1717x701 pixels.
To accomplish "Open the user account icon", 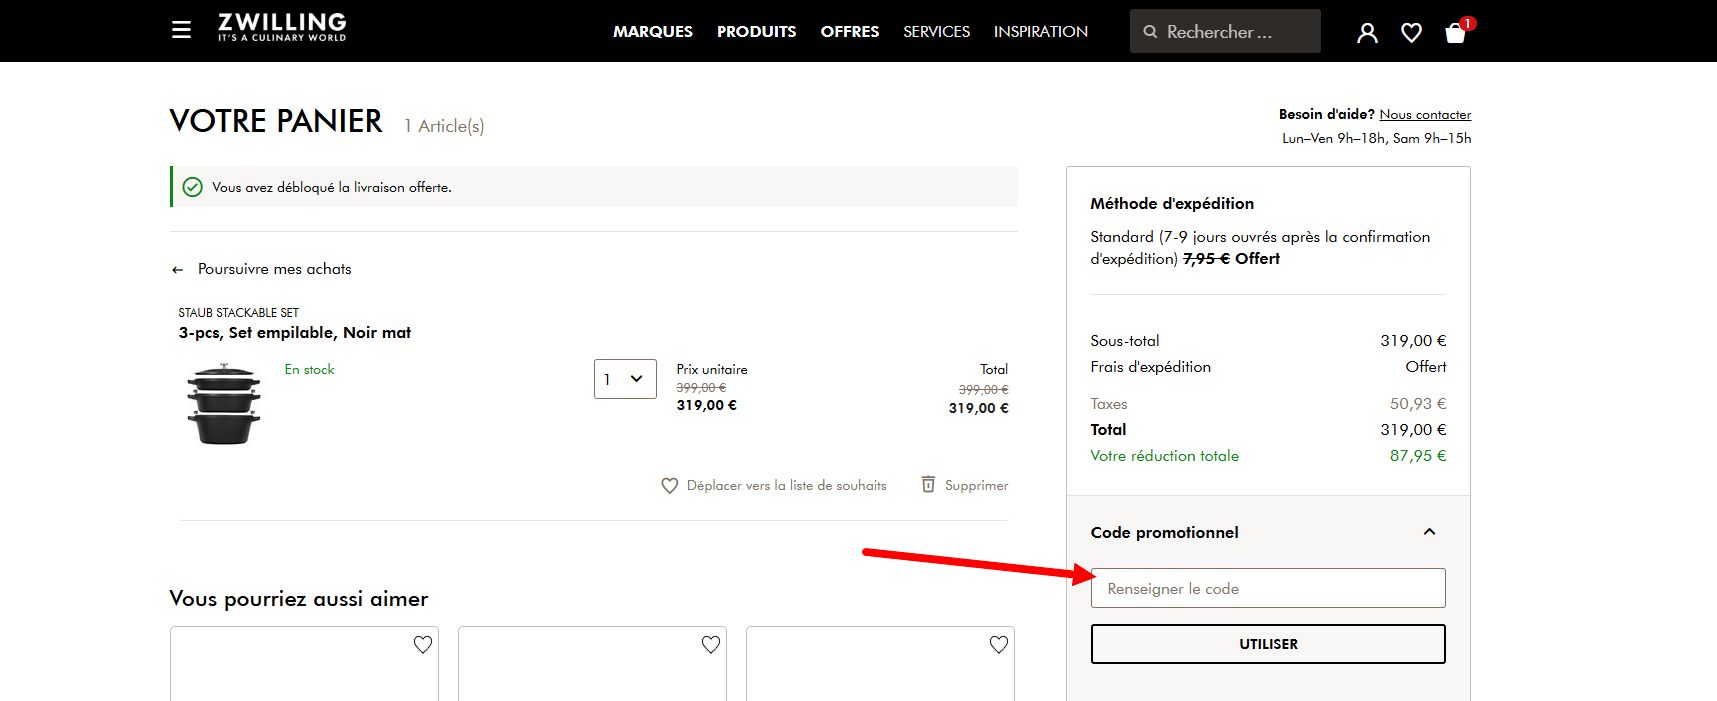I will coord(1367,33).
